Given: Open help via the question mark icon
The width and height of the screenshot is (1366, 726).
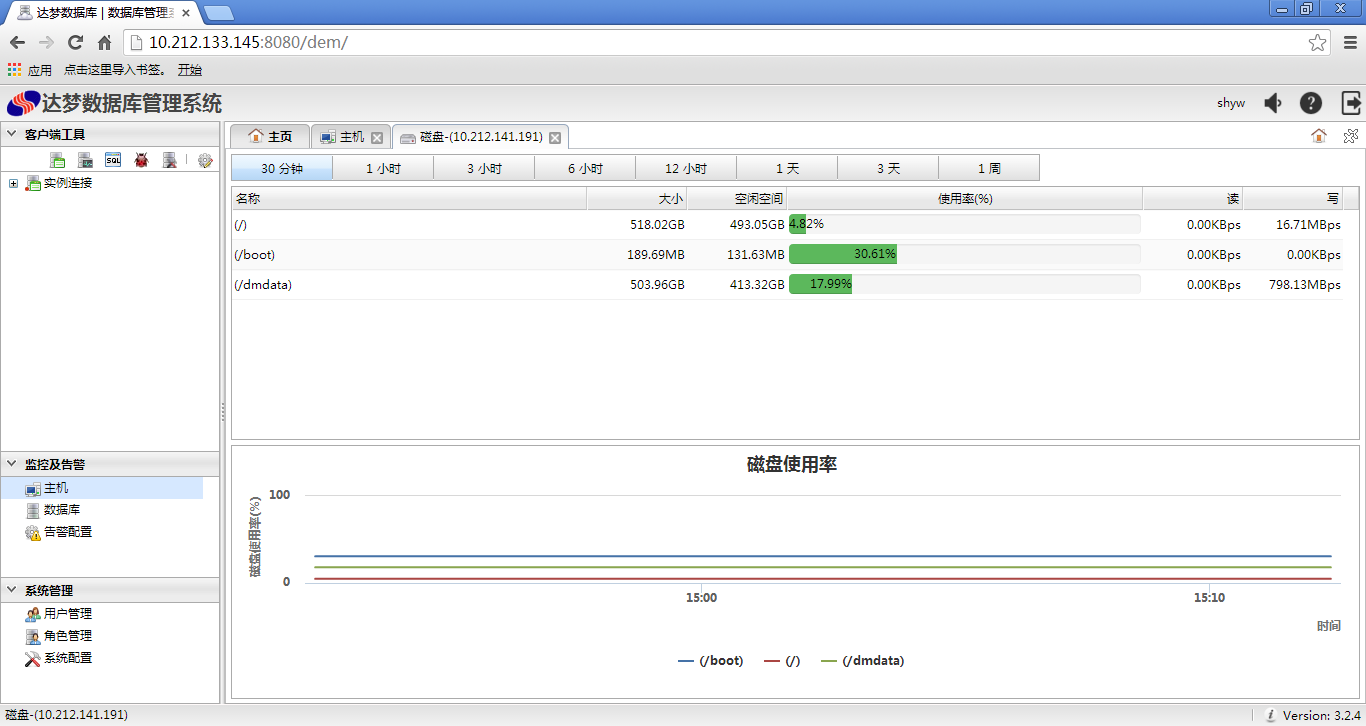Looking at the screenshot, I should click(1311, 103).
